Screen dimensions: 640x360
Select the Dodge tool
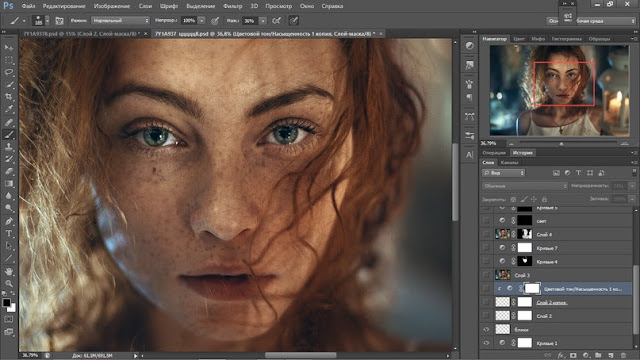tap(9, 208)
